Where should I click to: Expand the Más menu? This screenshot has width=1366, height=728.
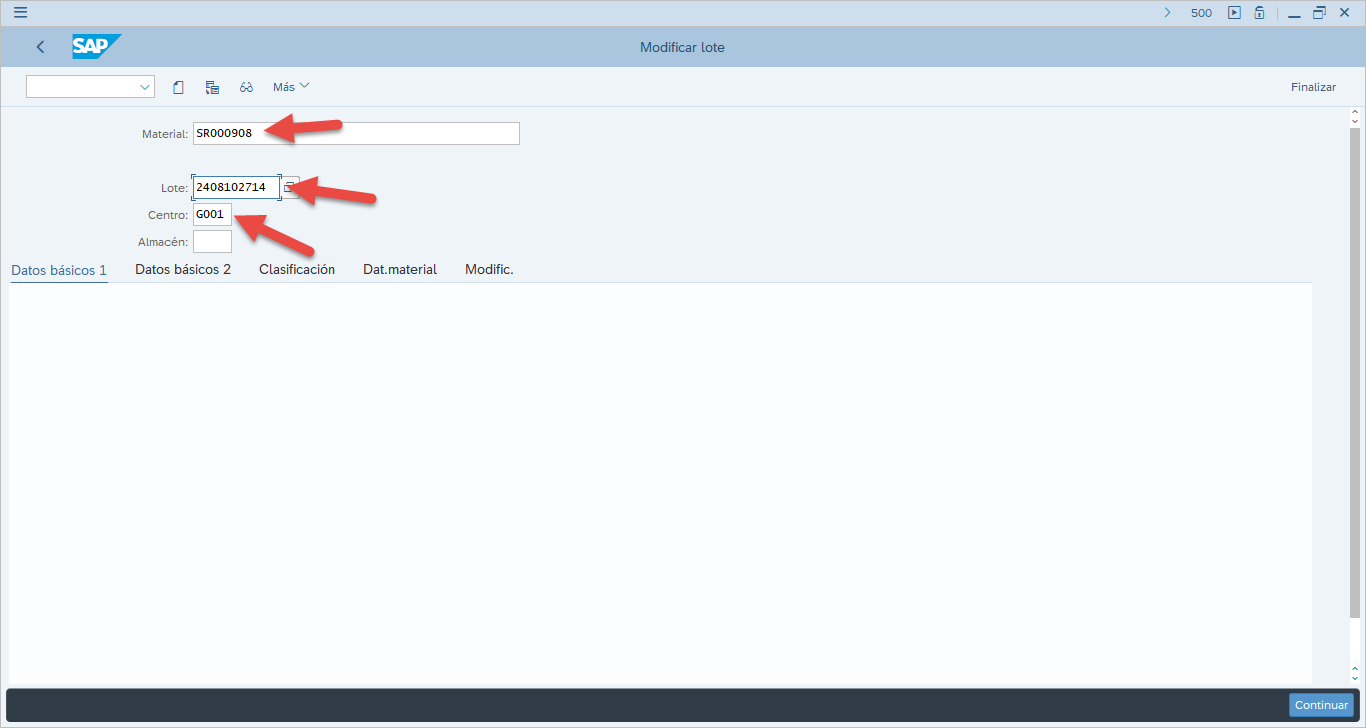(x=291, y=87)
